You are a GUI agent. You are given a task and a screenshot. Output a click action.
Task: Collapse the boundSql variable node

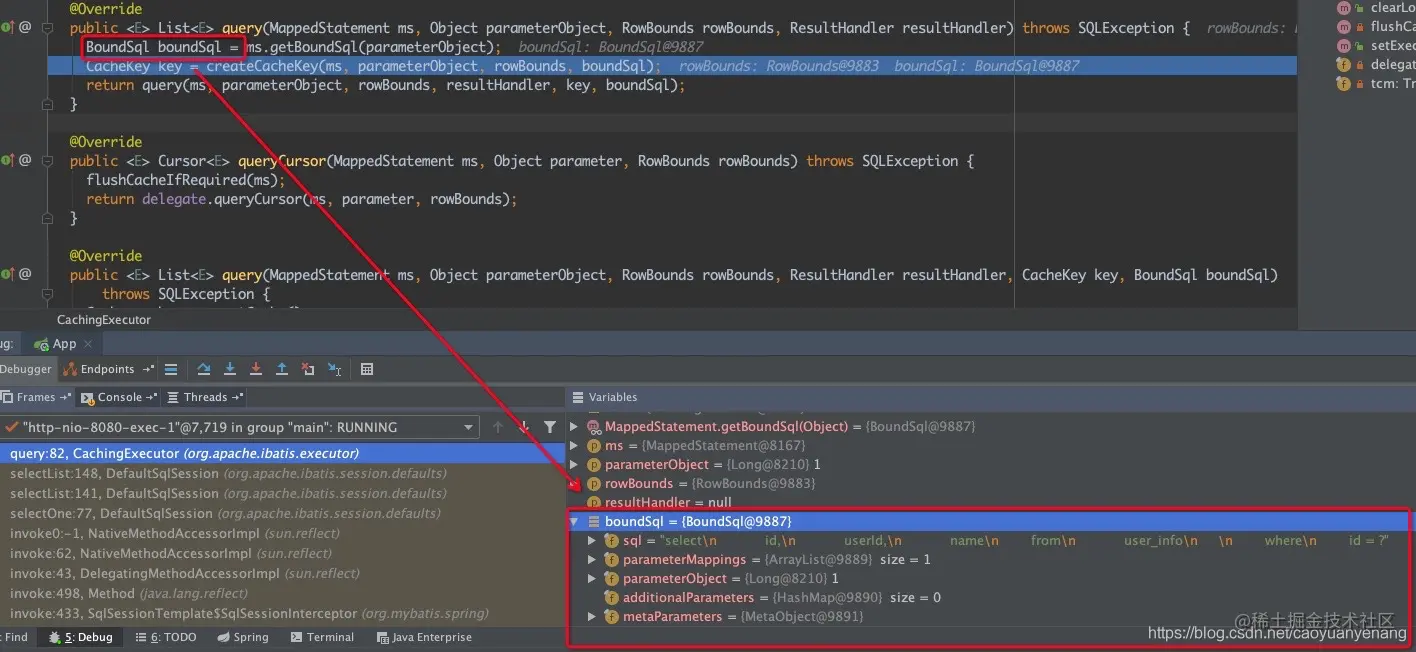574,521
